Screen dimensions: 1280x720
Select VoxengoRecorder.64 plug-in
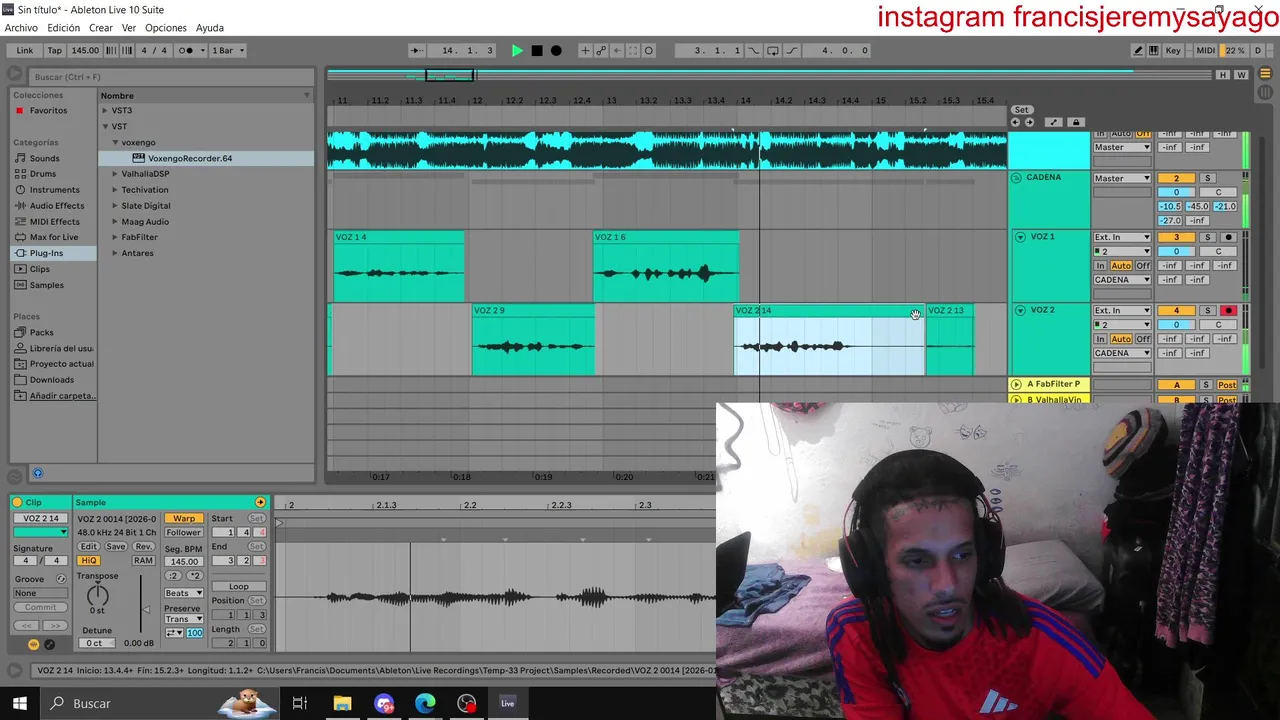[x=190, y=158]
